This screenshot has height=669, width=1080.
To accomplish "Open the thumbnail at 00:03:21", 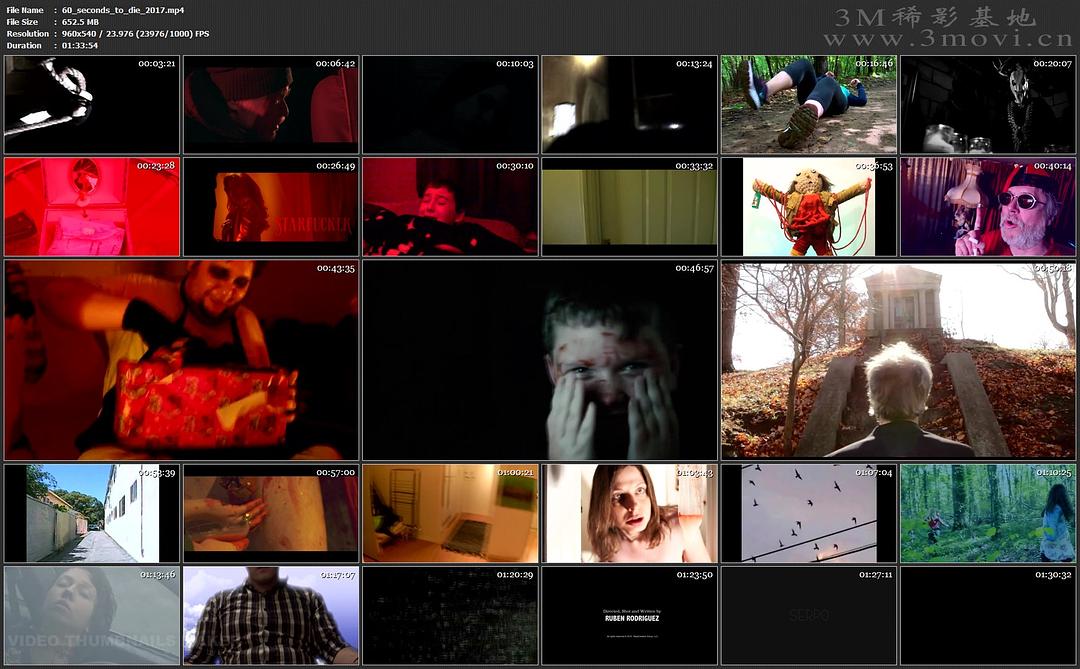I will click(92, 105).
